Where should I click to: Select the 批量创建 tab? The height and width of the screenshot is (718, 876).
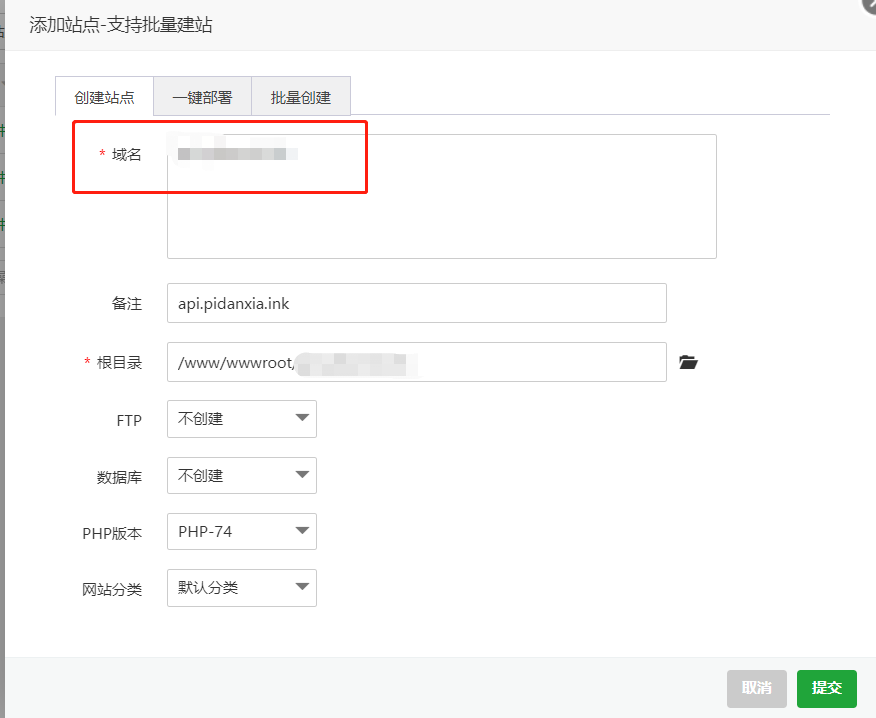(x=300, y=98)
